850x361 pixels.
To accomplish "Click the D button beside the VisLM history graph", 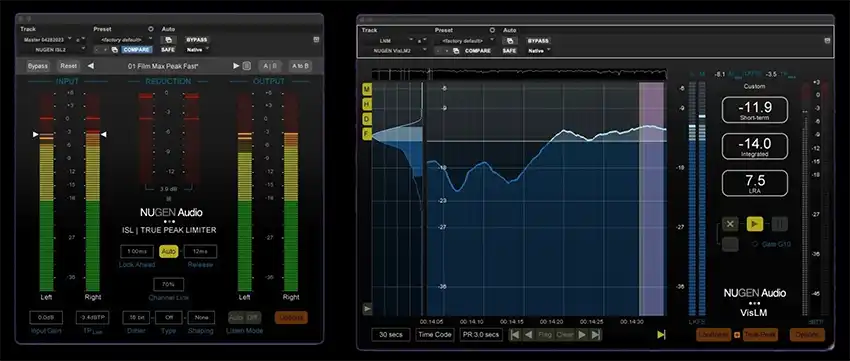I will click(x=367, y=119).
